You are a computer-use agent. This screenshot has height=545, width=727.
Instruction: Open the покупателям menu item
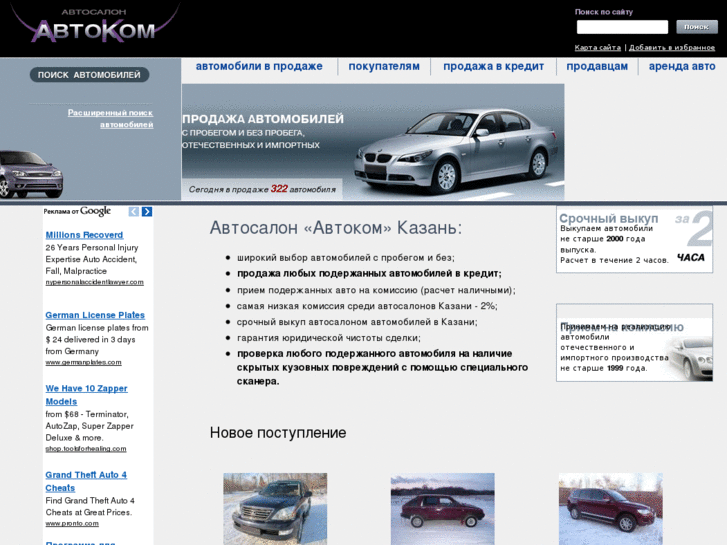point(384,66)
